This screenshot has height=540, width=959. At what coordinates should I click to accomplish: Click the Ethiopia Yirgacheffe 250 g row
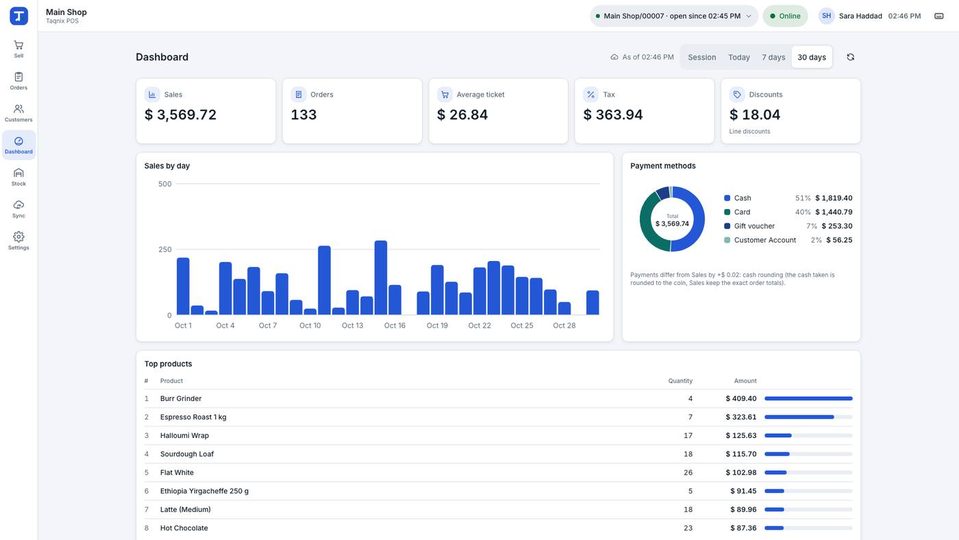[x=498, y=491]
